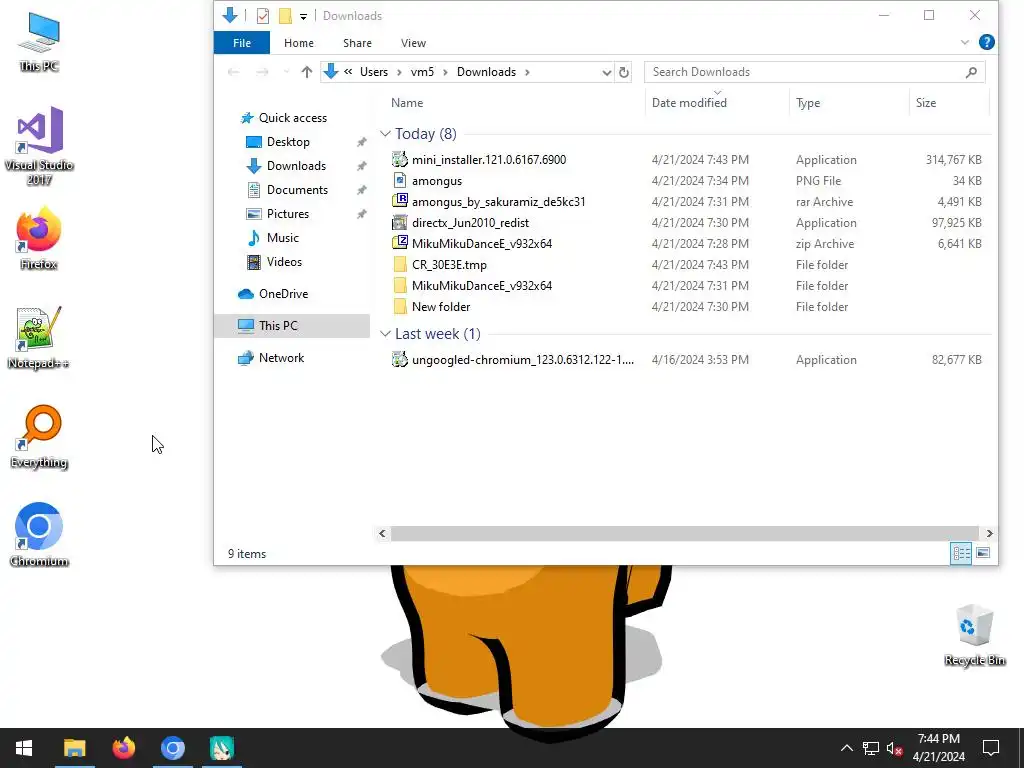Open address bar history dropdown
Image resolution: width=1024 pixels, height=768 pixels.
(606, 72)
